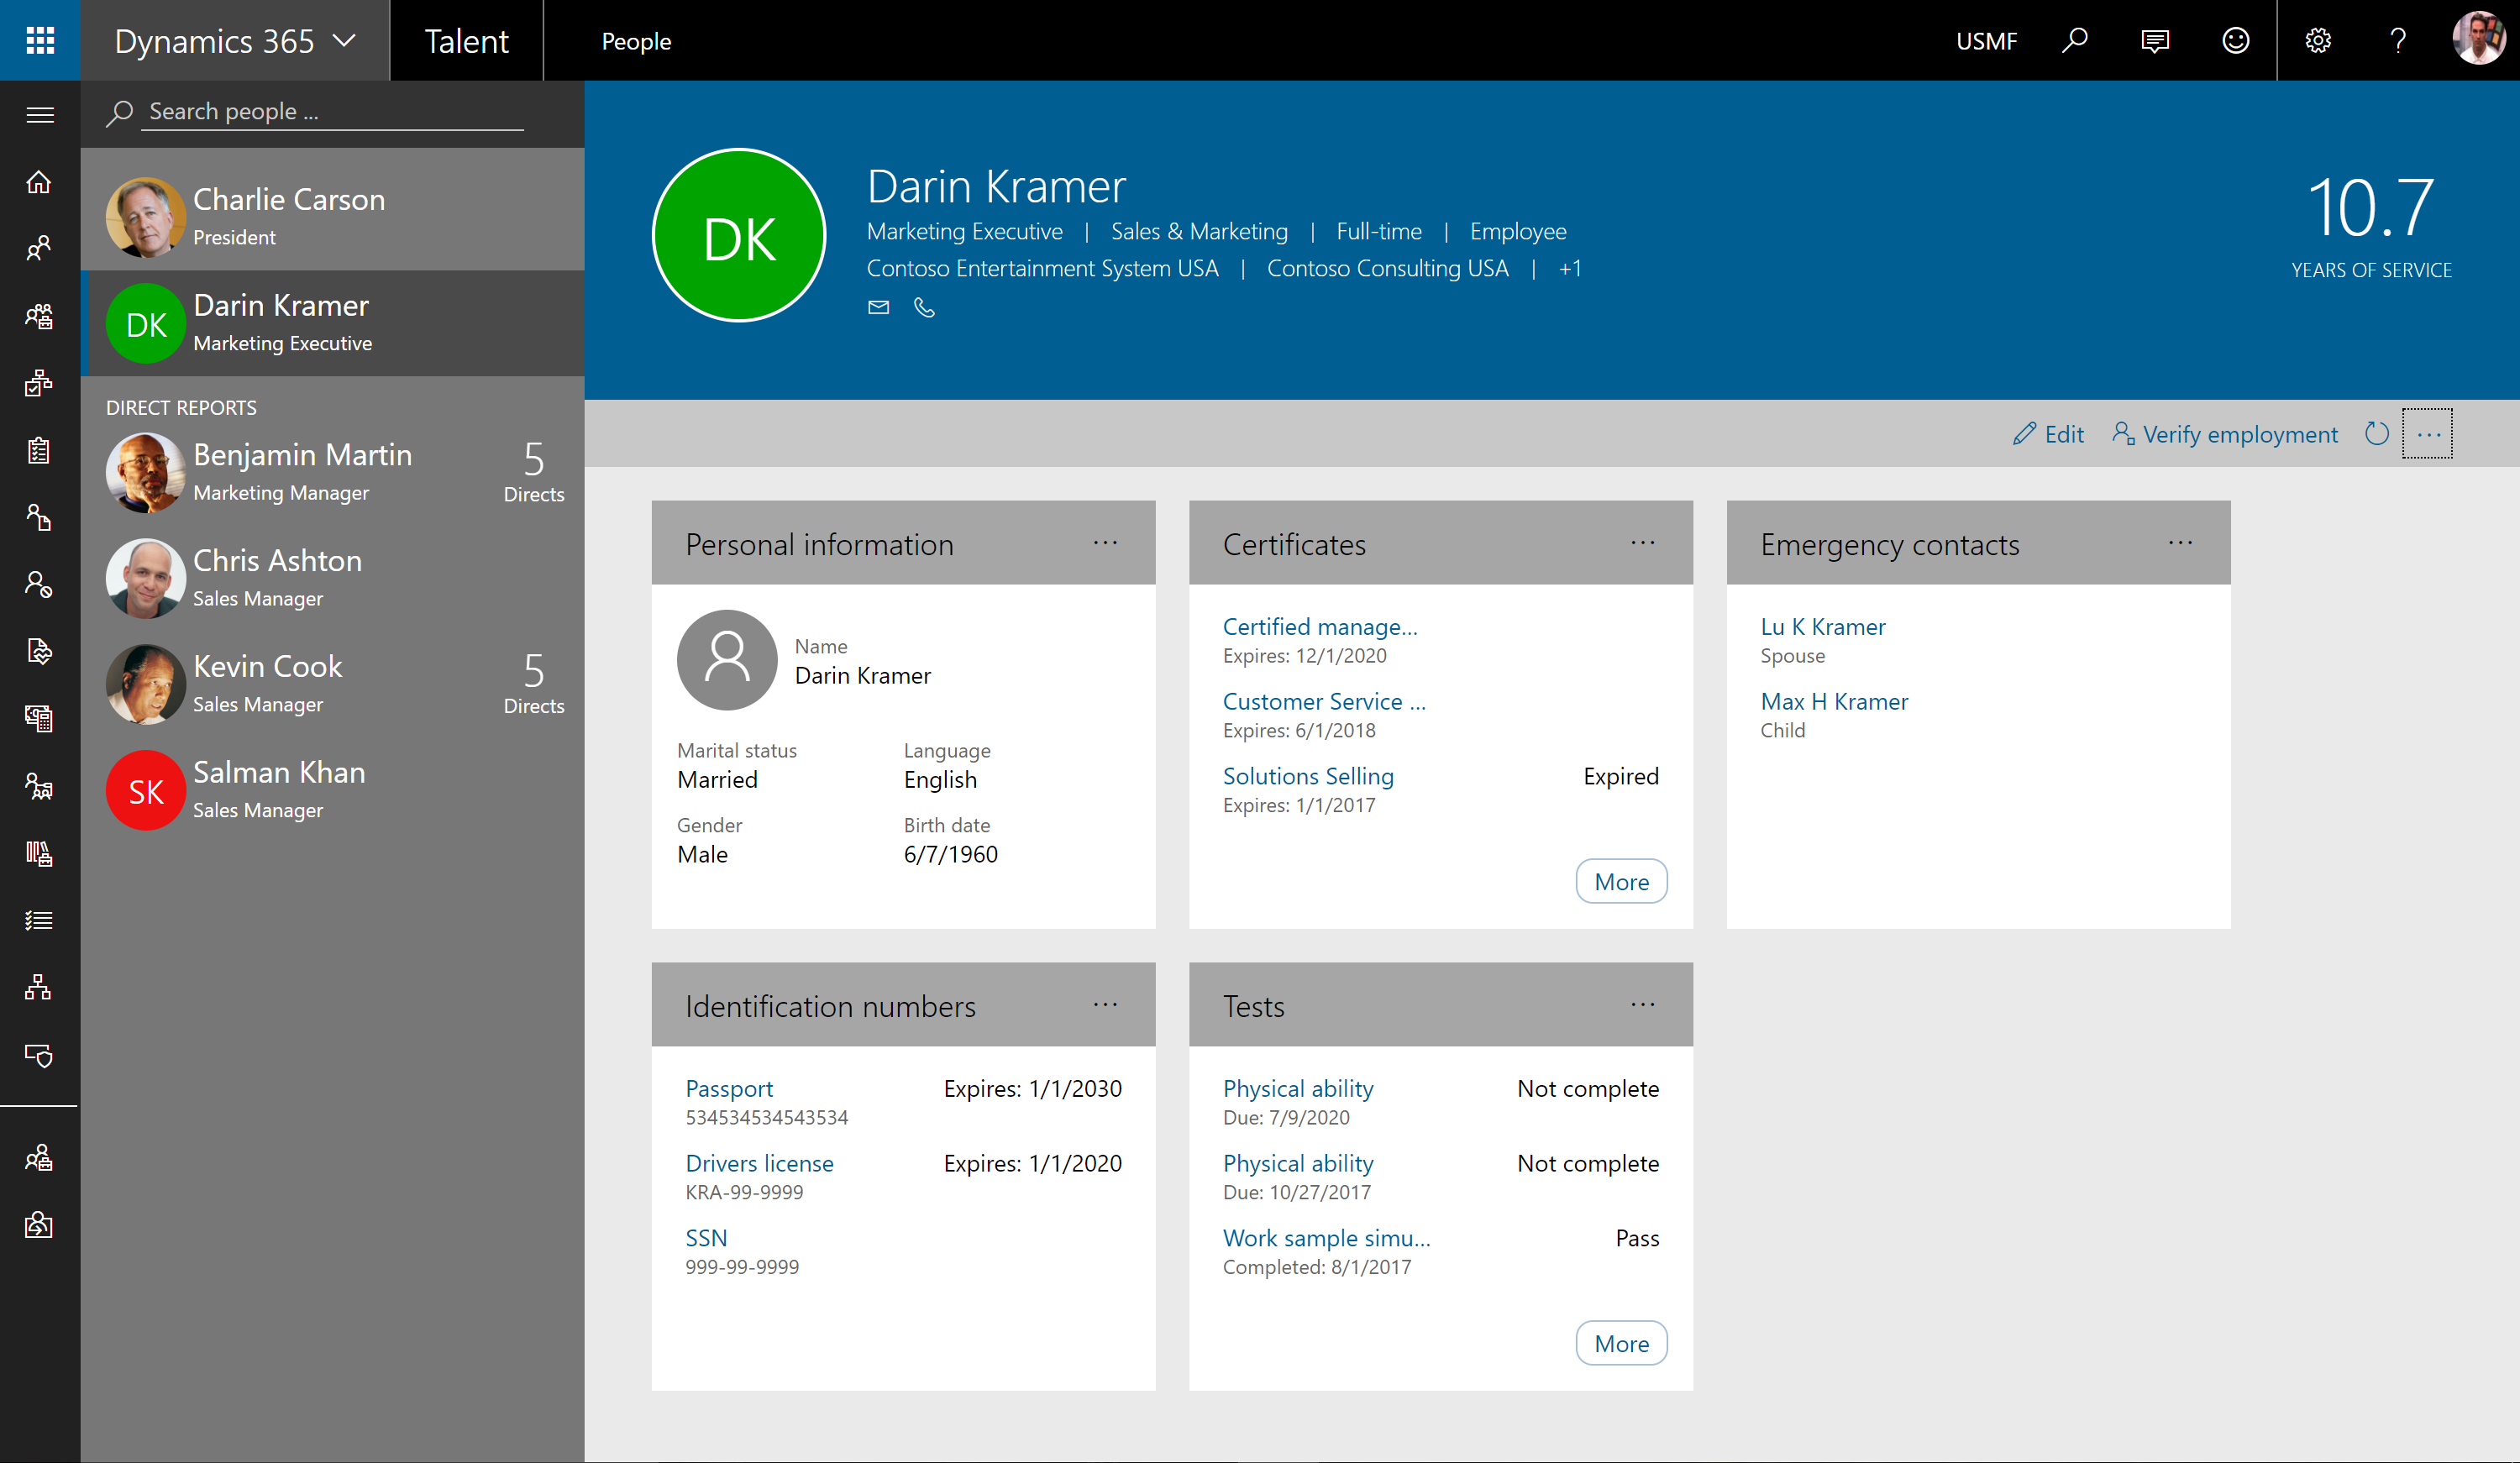Click the email envelope icon under Darin Kramer
2520x1463 pixels.
tap(878, 307)
